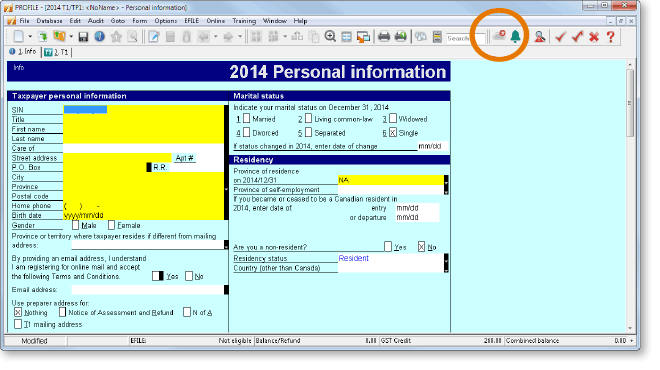This screenshot has height=370, width=660.
Task: Check Yes for non-resident
Action: 388,247
